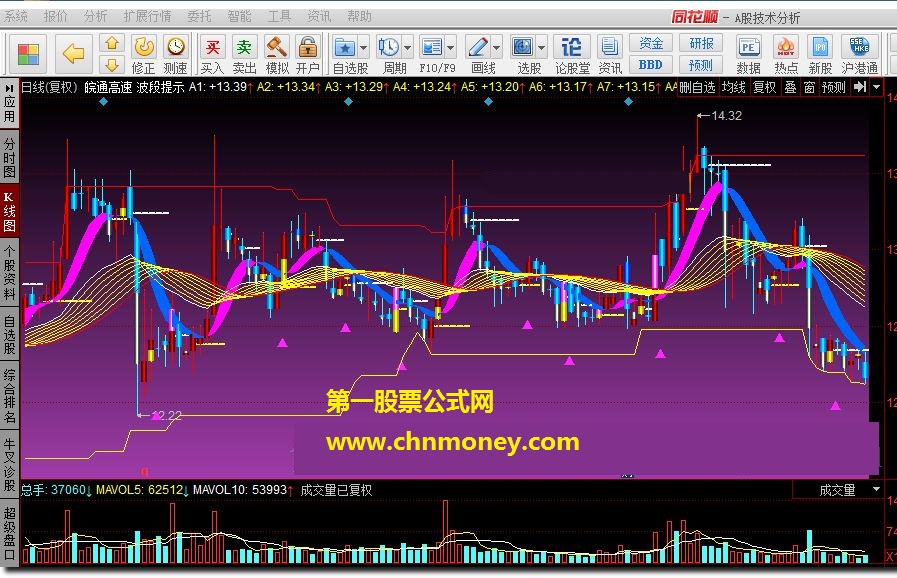Viewport: 897px width, 578px height.
Task: Click the yellow down arrow button
Action: click(x=112, y=64)
